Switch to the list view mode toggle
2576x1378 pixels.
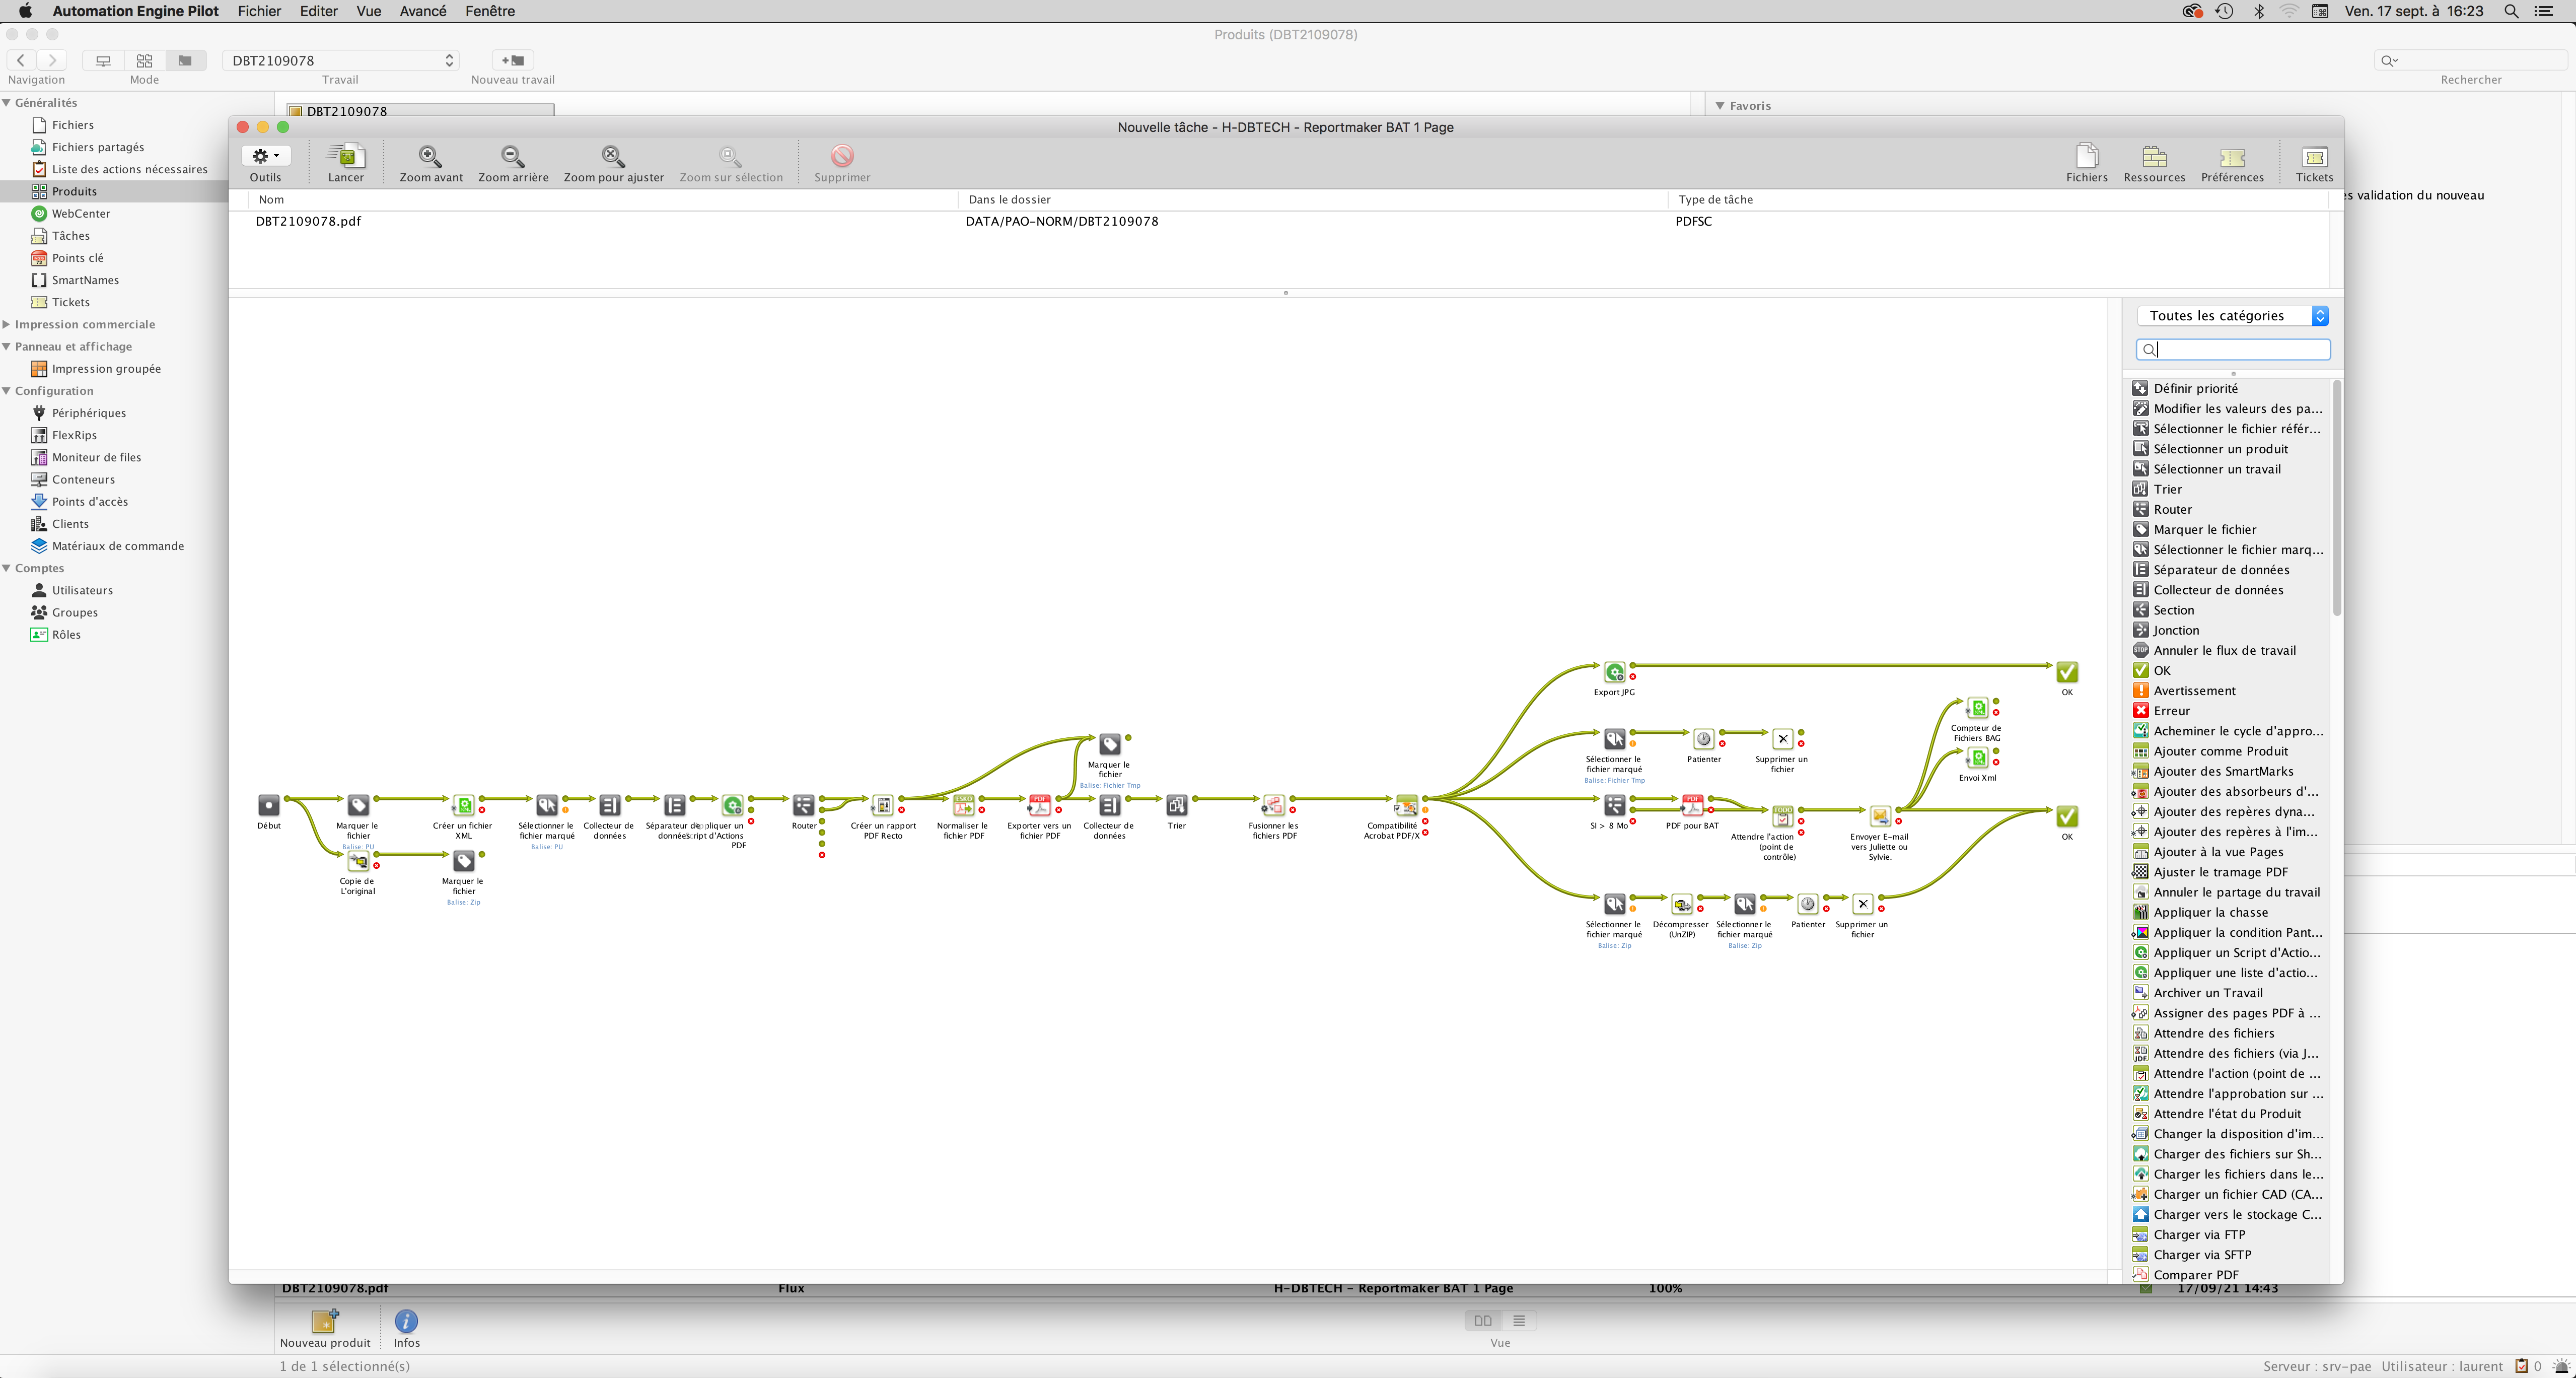[x=1518, y=1321]
